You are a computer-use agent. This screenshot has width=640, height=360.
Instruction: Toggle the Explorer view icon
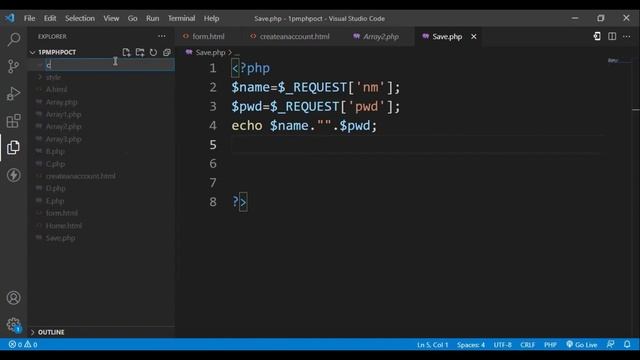click(x=13, y=147)
